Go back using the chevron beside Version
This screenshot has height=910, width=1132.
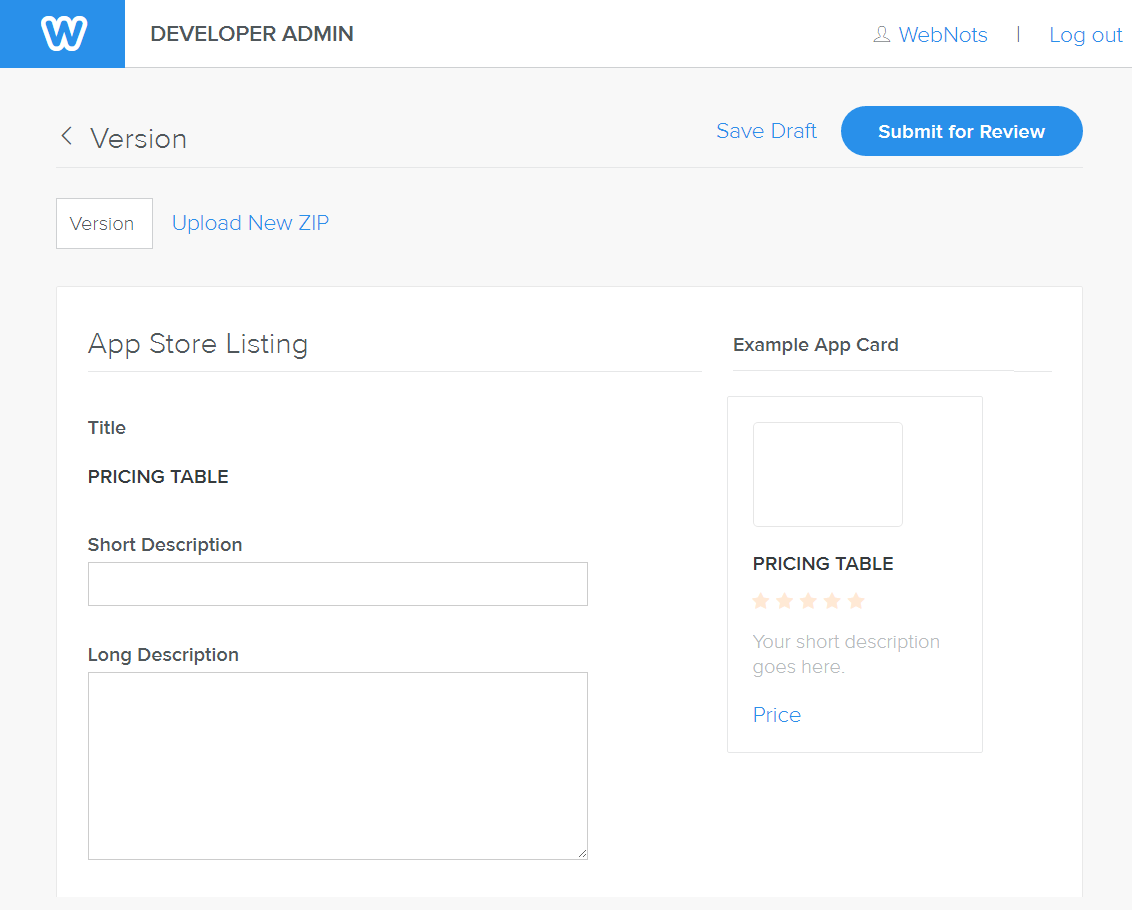point(67,137)
